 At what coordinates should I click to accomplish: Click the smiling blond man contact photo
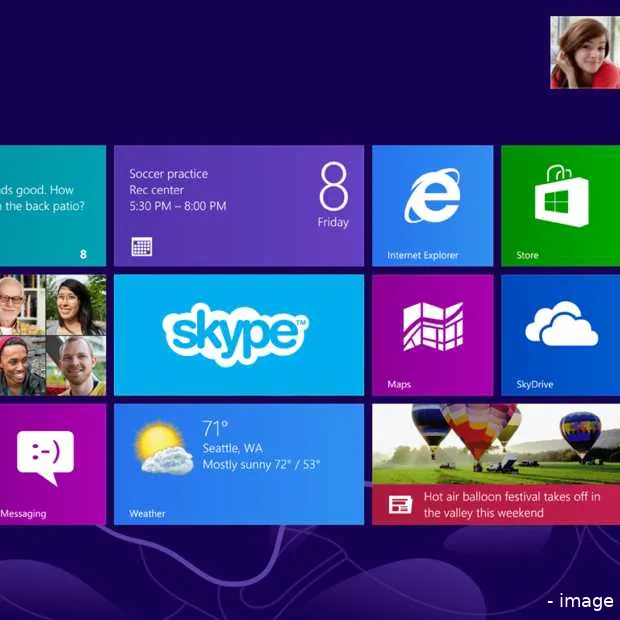(x=76, y=366)
